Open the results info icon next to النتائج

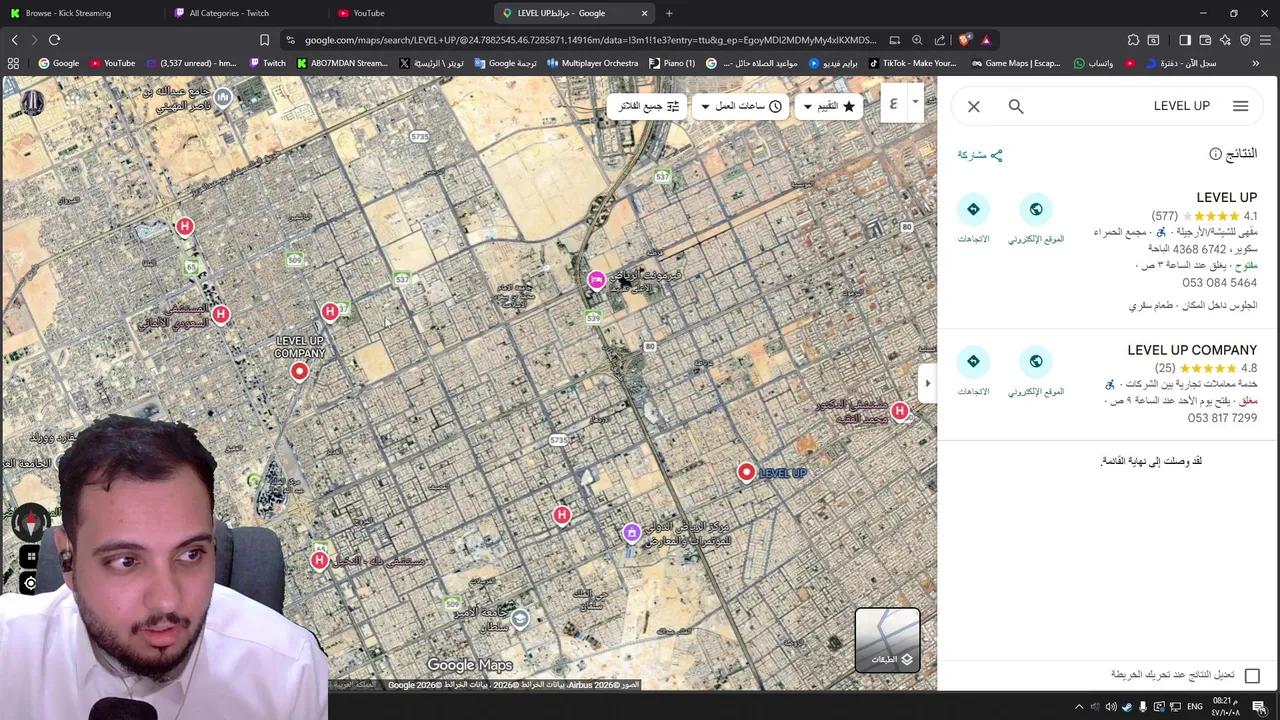click(x=1216, y=154)
